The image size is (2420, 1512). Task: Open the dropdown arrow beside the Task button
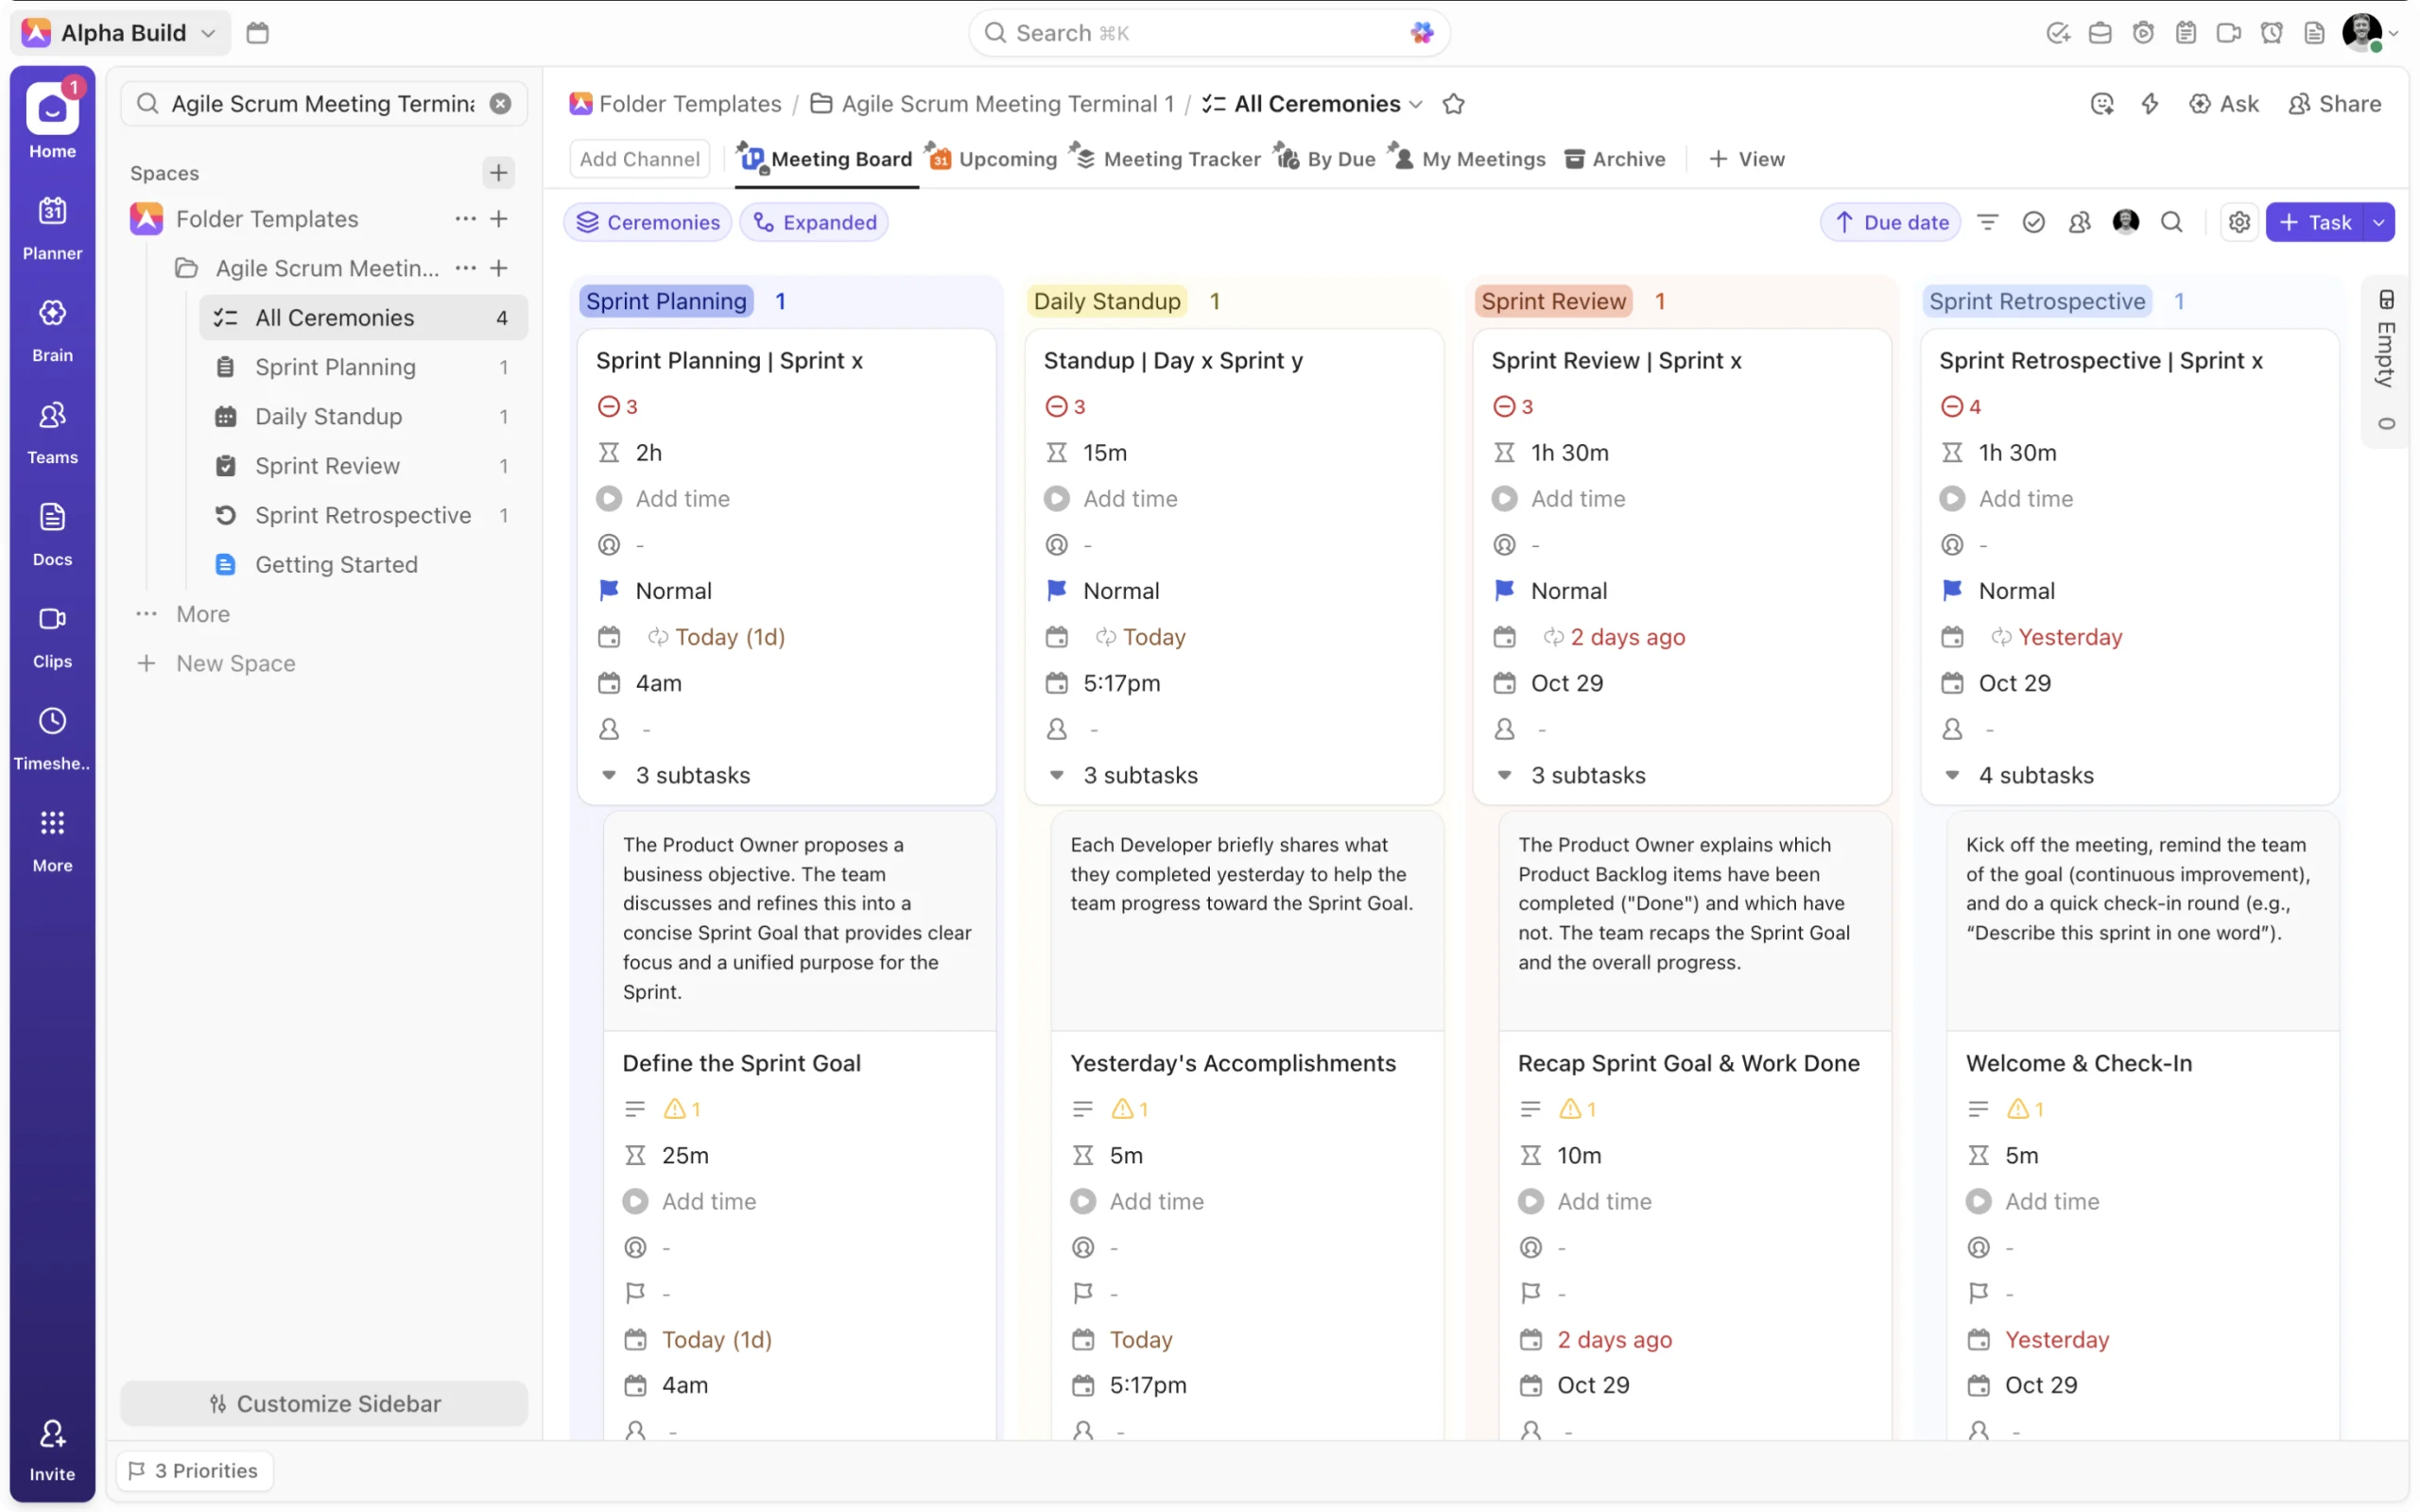[x=2379, y=222]
